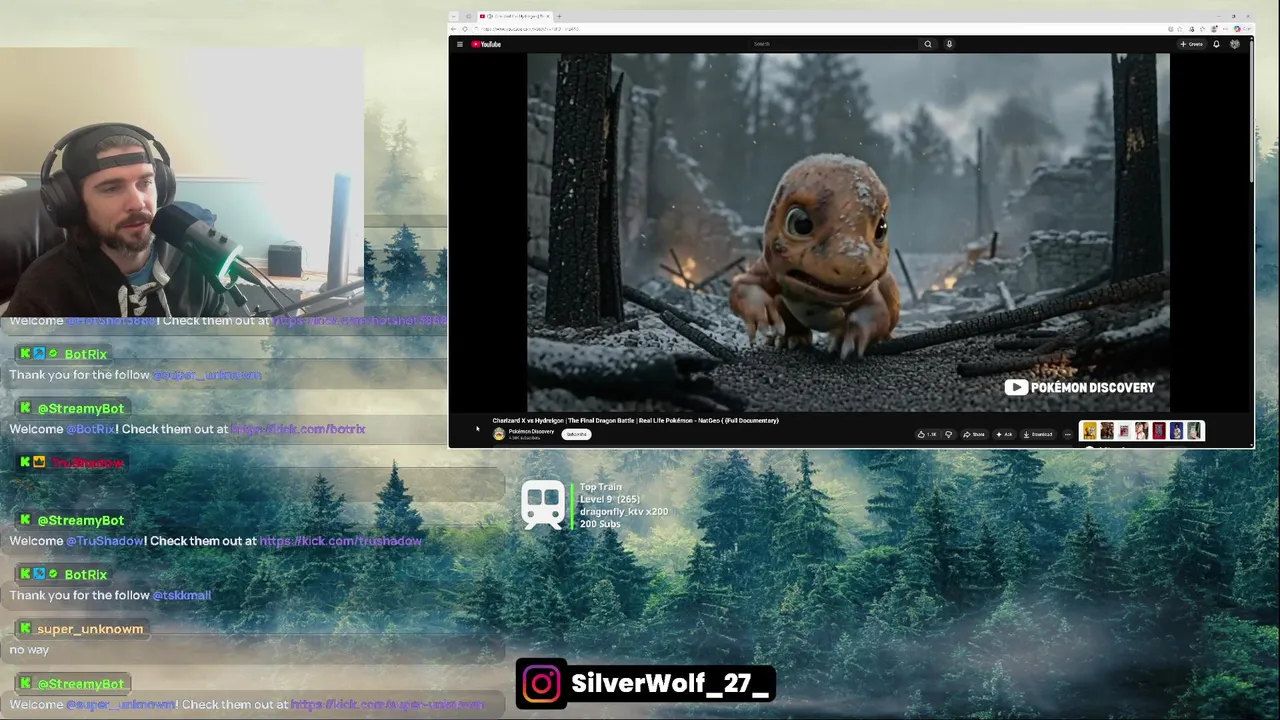Click the video player to pause
Screen dimensions: 1280x720
click(848, 232)
